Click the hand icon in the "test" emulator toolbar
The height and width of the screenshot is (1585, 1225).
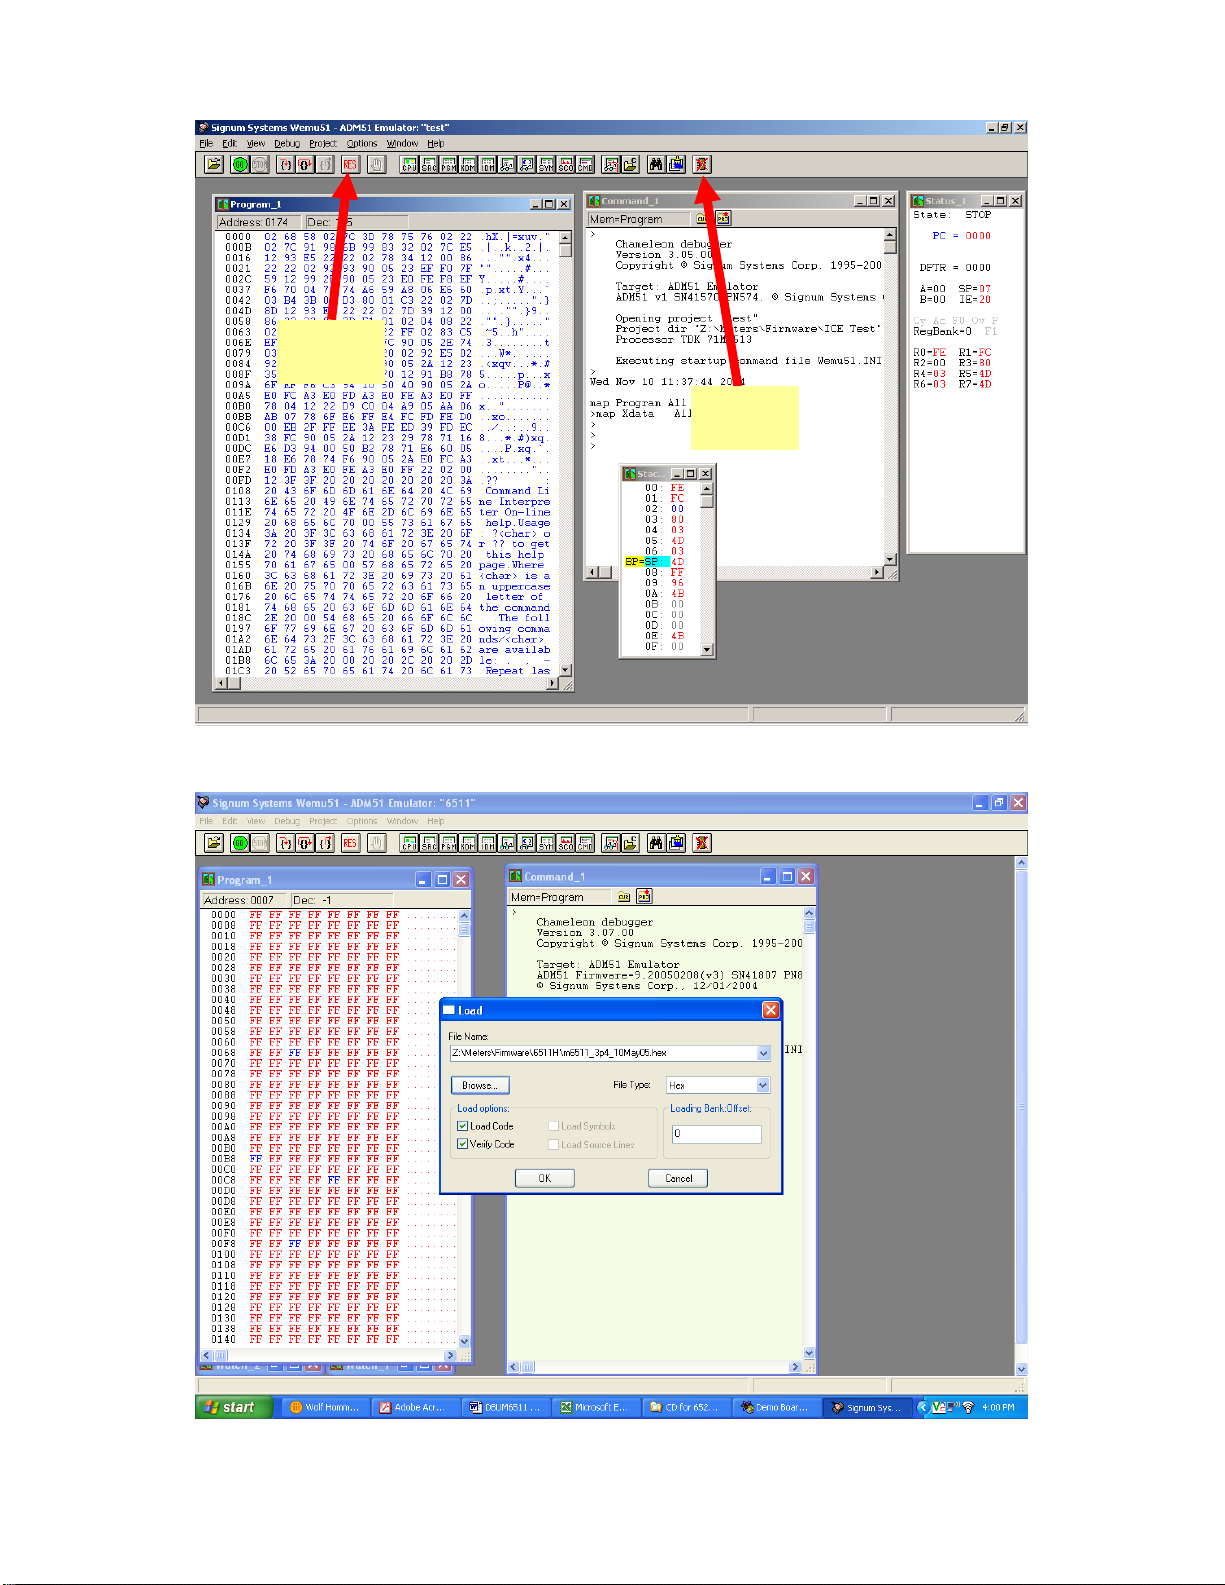(x=377, y=164)
